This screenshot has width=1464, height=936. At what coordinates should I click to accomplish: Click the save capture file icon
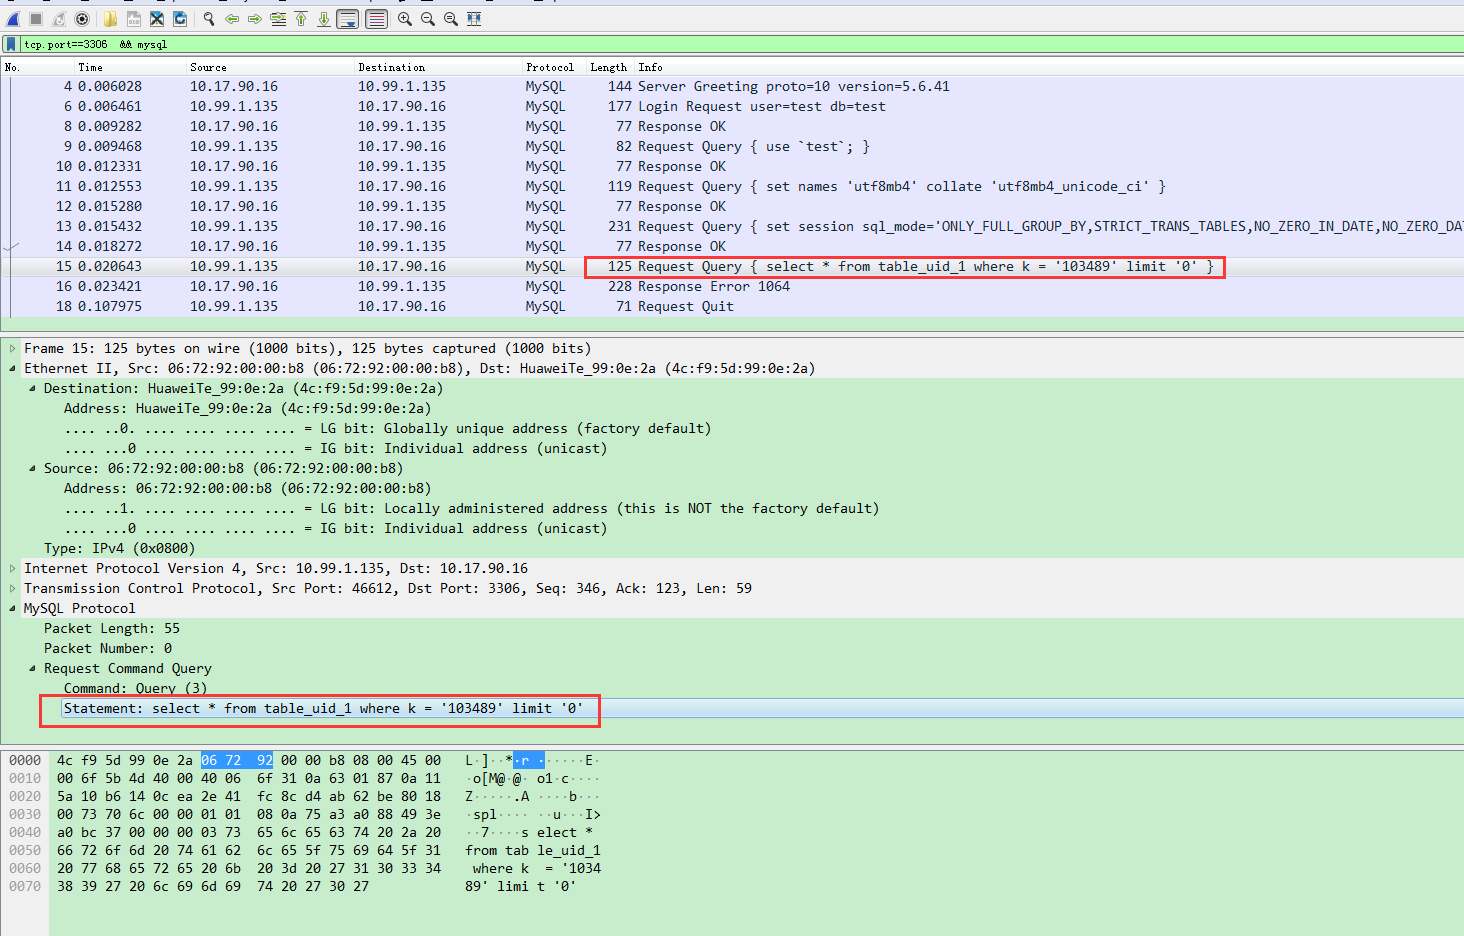[133, 19]
